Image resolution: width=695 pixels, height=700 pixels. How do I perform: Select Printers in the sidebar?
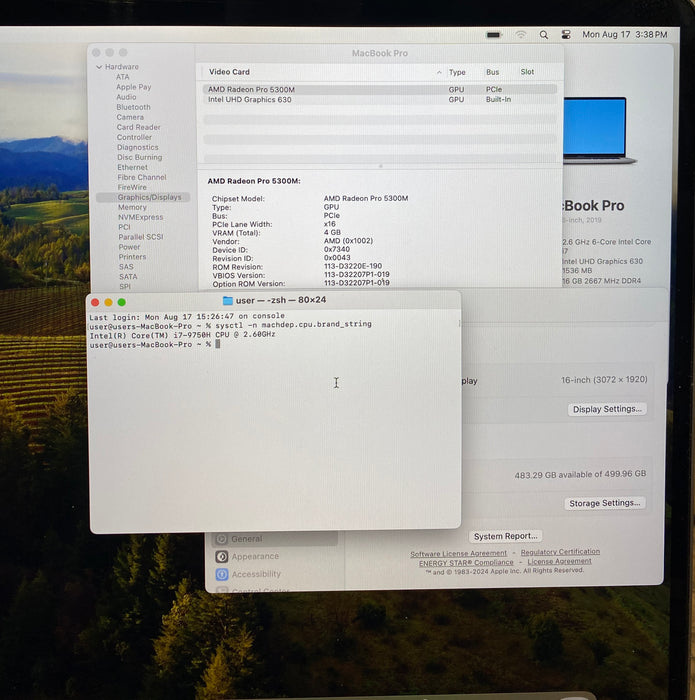tap(132, 257)
